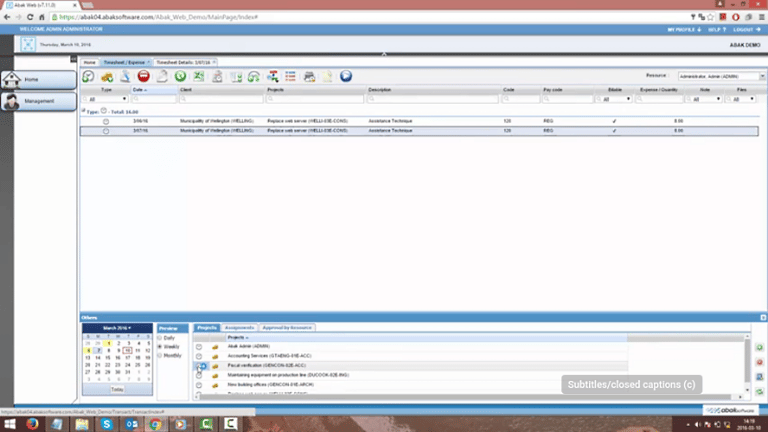Select the Daily preview radio option
The image size is (768, 432).
pyautogui.click(x=161, y=338)
